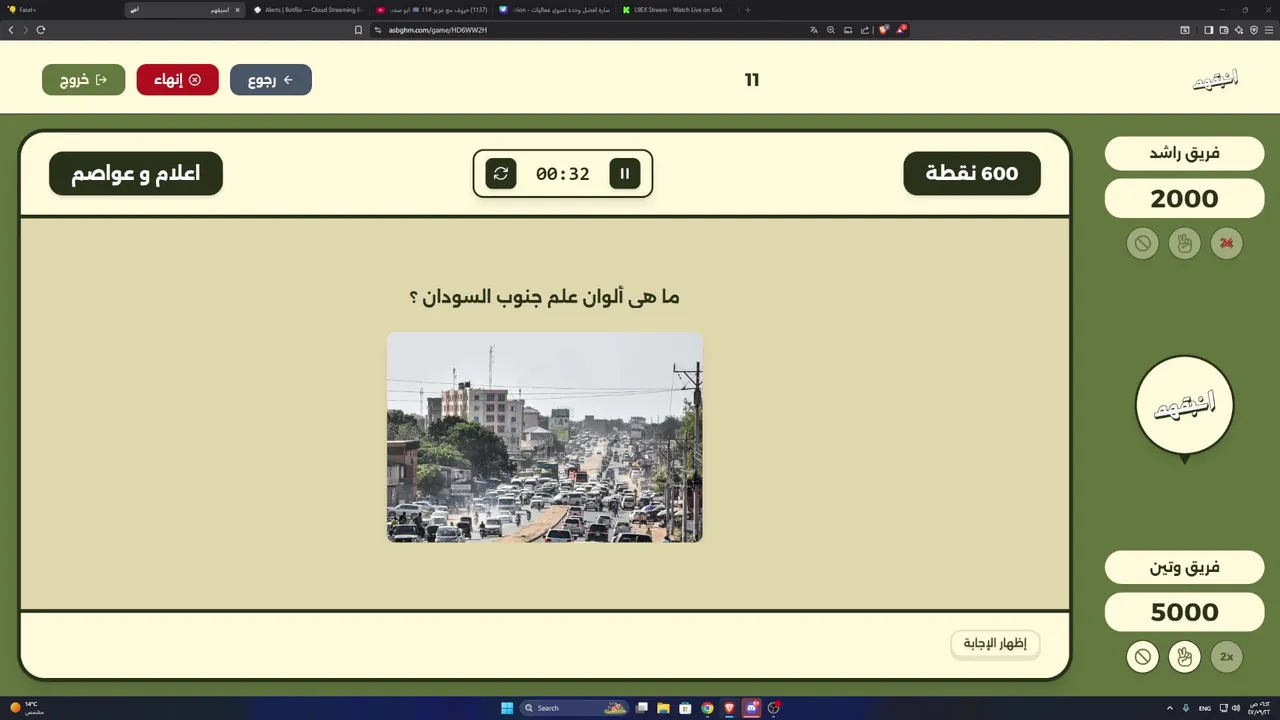Click فريق راشد score 2000
Viewport: 1280px width, 720px height.
coord(1185,199)
